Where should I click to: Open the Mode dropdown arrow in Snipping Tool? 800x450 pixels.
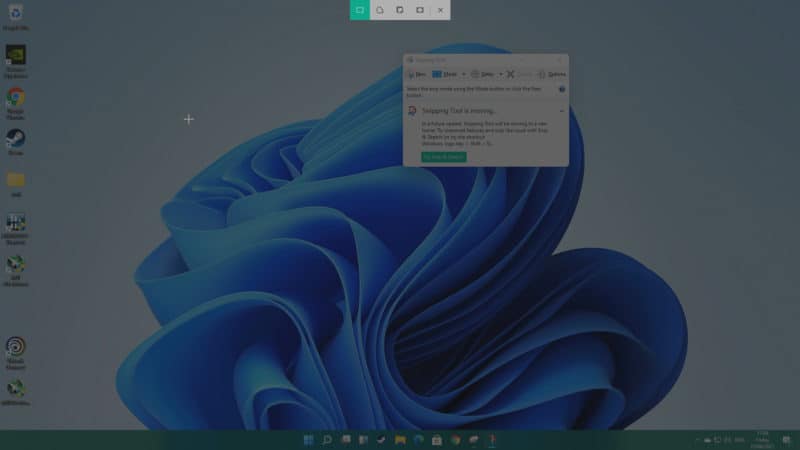(464, 74)
